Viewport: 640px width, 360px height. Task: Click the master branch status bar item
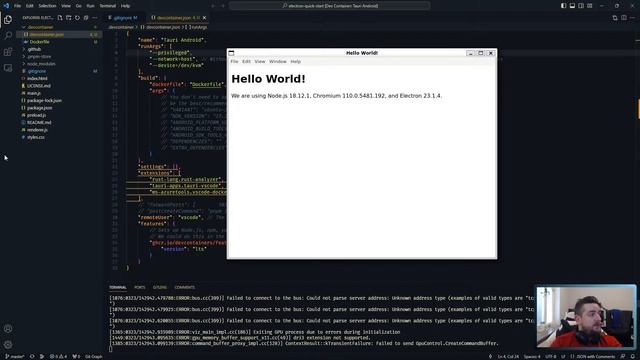15,357
